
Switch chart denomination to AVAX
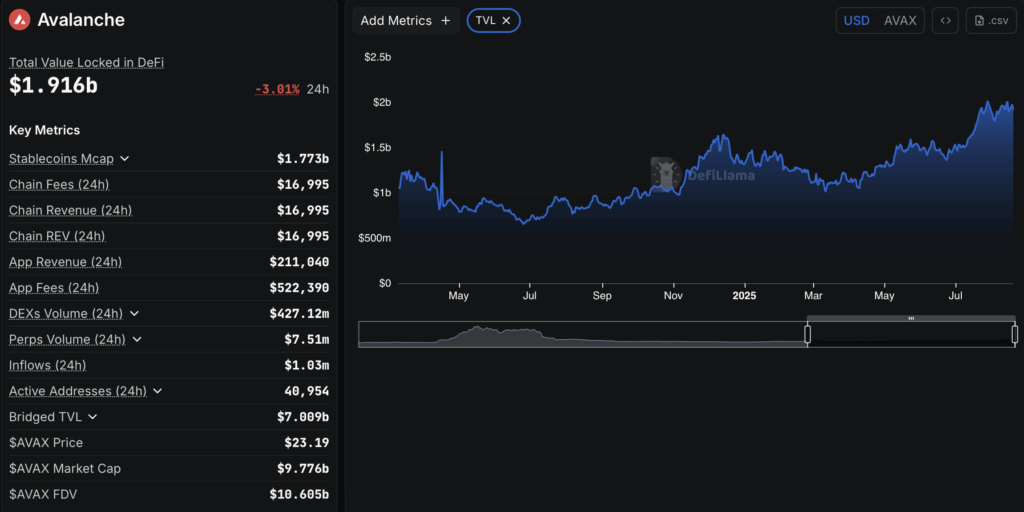click(x=900, y=20)
